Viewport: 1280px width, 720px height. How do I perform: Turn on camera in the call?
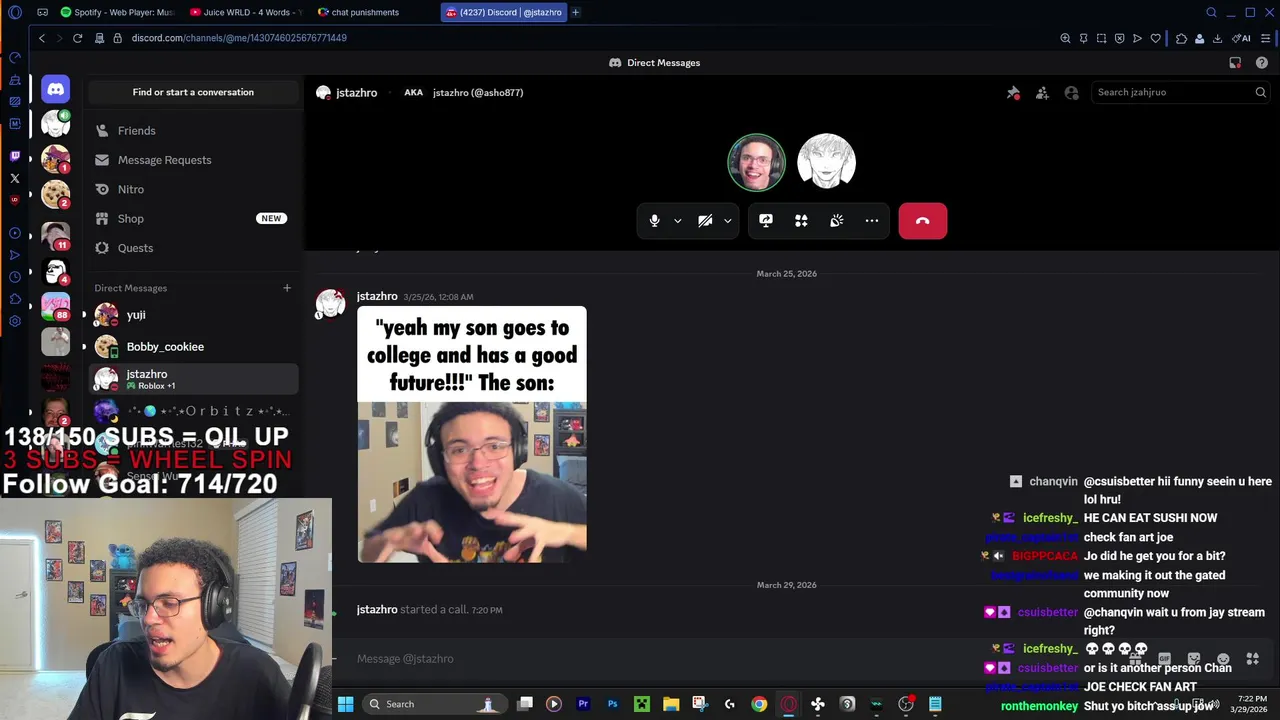coord(705,221)
